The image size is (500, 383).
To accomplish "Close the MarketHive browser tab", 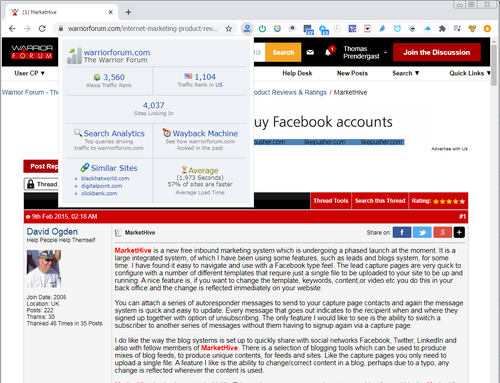I will tap(111, 12).
